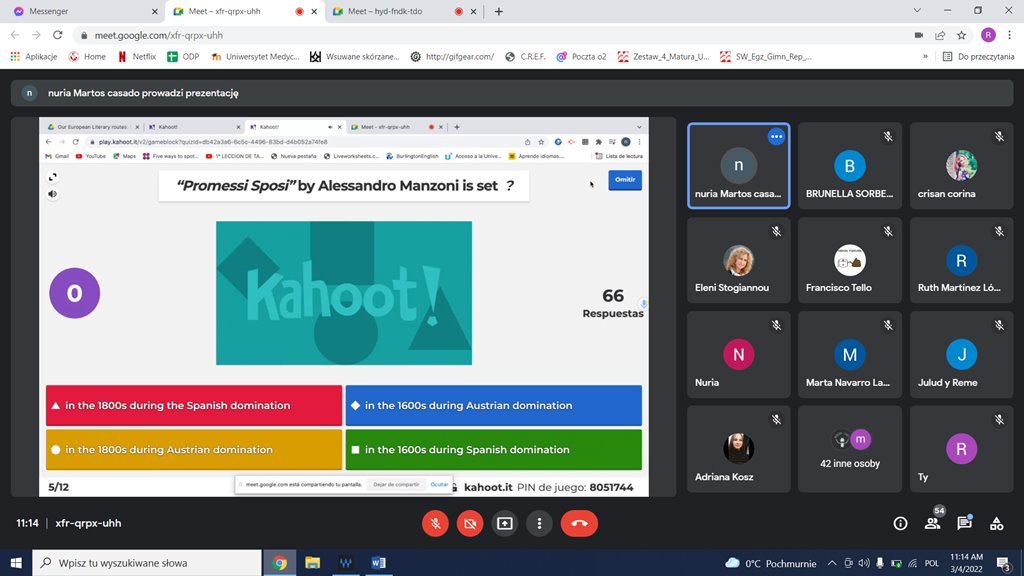Click the address bar showing meet.google.com
1024x576 pixels.
(x=490, y=35)
